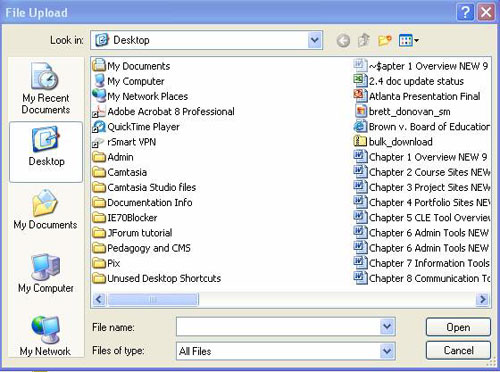Select the Admin folder

[113, 157]
